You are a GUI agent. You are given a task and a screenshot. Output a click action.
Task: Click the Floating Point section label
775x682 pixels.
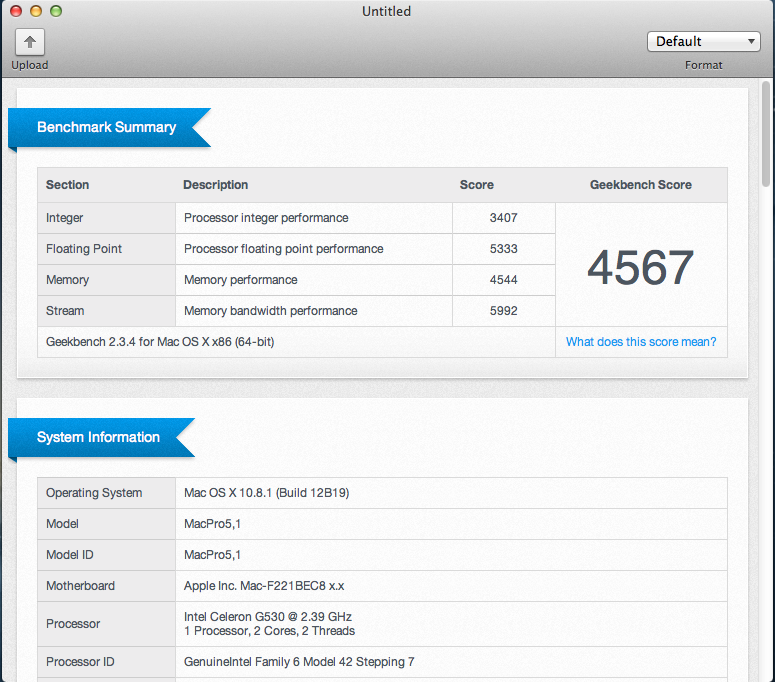pyautogui.click(x=84, y=249)
